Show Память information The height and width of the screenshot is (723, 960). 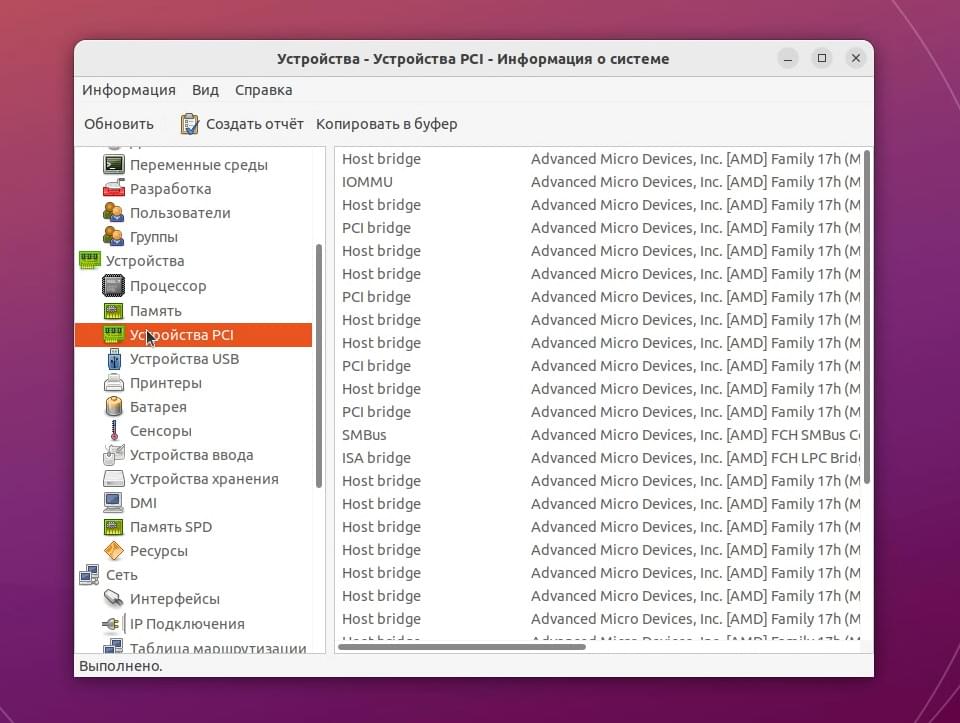(156, 311)
